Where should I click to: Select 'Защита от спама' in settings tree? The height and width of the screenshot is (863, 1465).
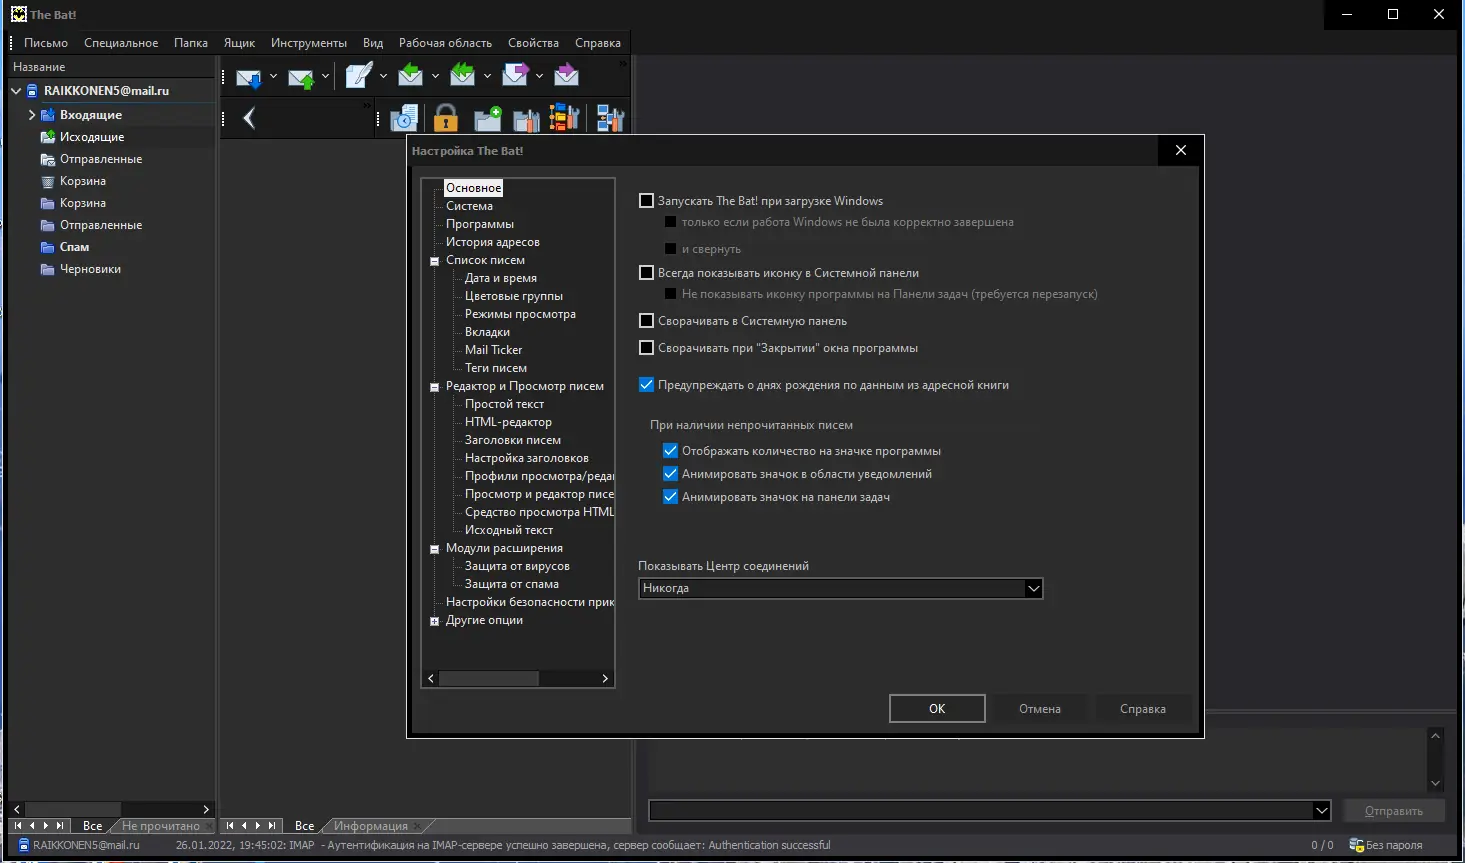coord(511,584)
